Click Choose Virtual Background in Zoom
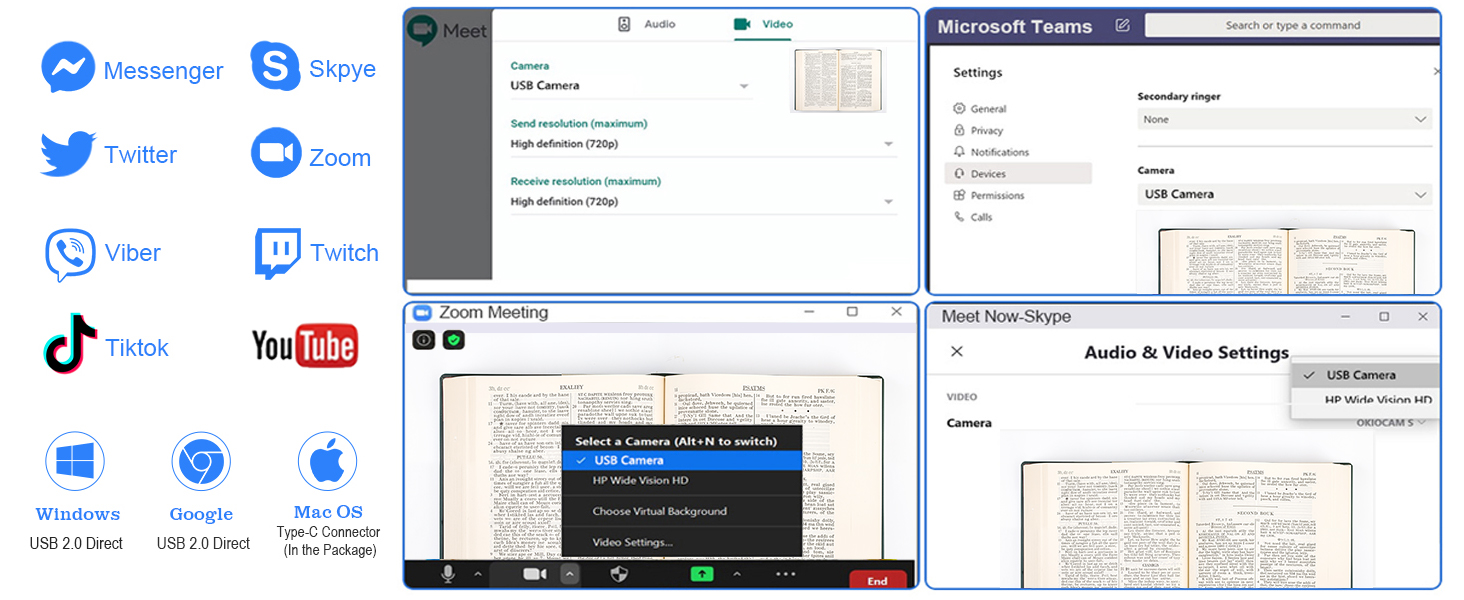This screenshot has width=1464, height=600. pyautogui.click(x=682, y=511)
